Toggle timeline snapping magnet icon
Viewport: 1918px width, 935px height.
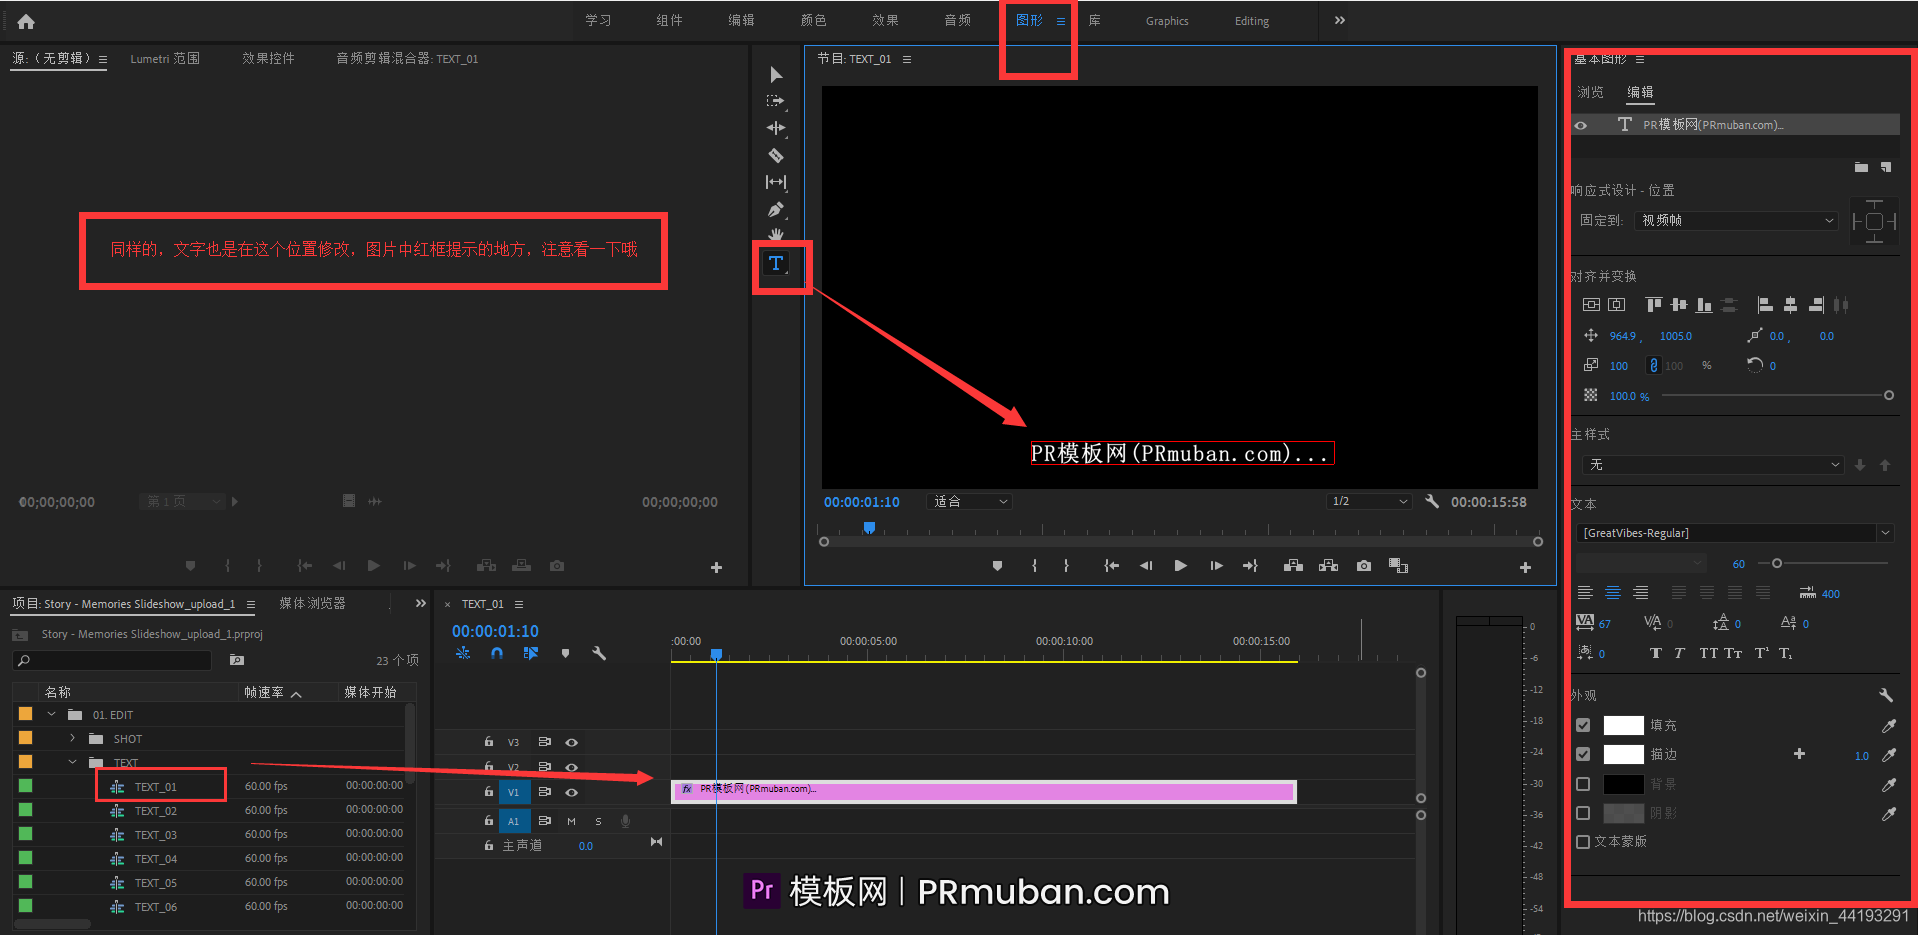497,653
